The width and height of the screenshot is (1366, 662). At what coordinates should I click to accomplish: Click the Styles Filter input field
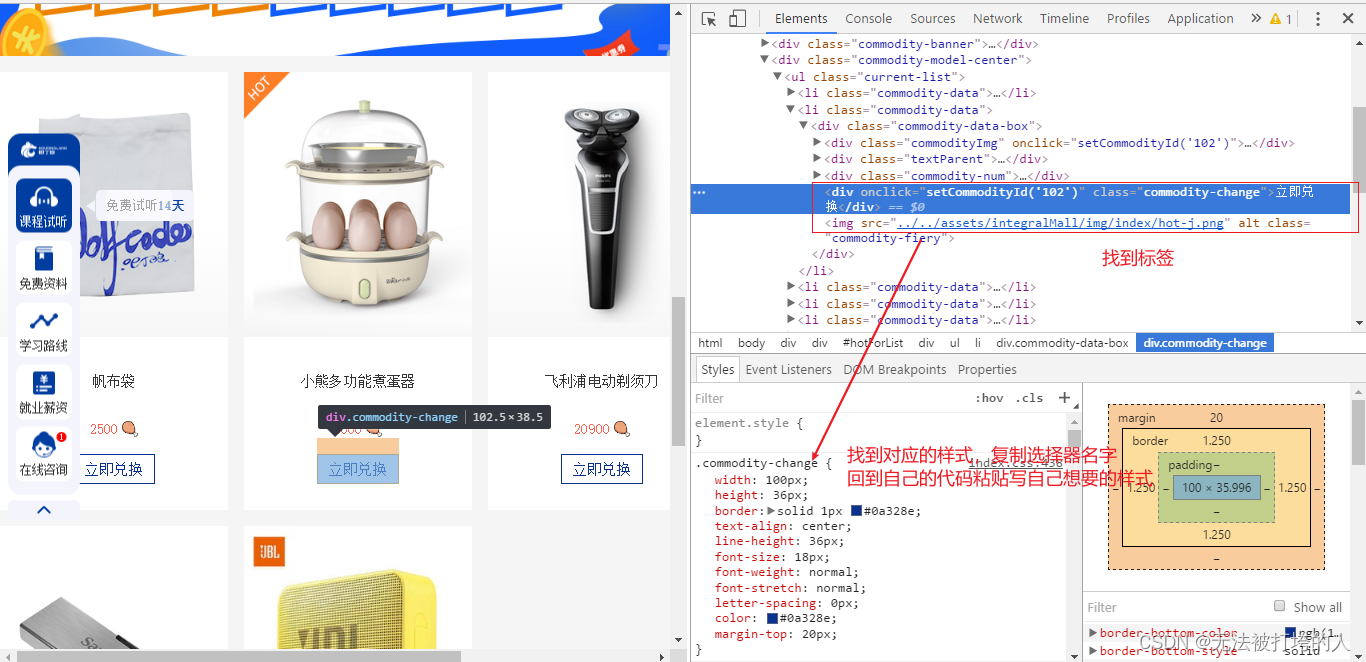click(830, 398)
